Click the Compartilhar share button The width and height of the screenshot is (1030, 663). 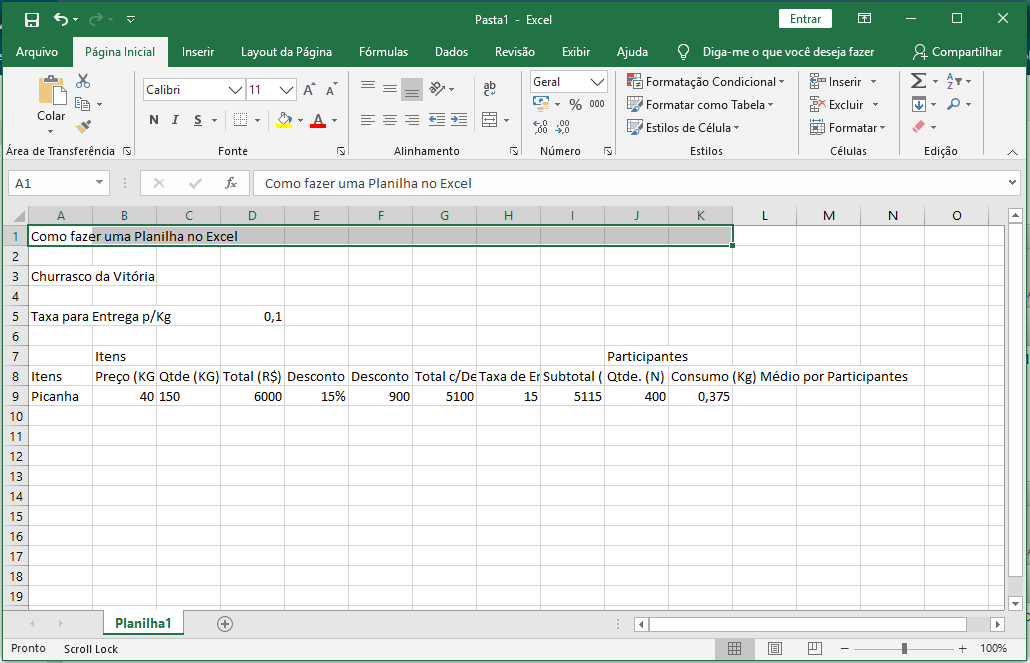(957, 52)
